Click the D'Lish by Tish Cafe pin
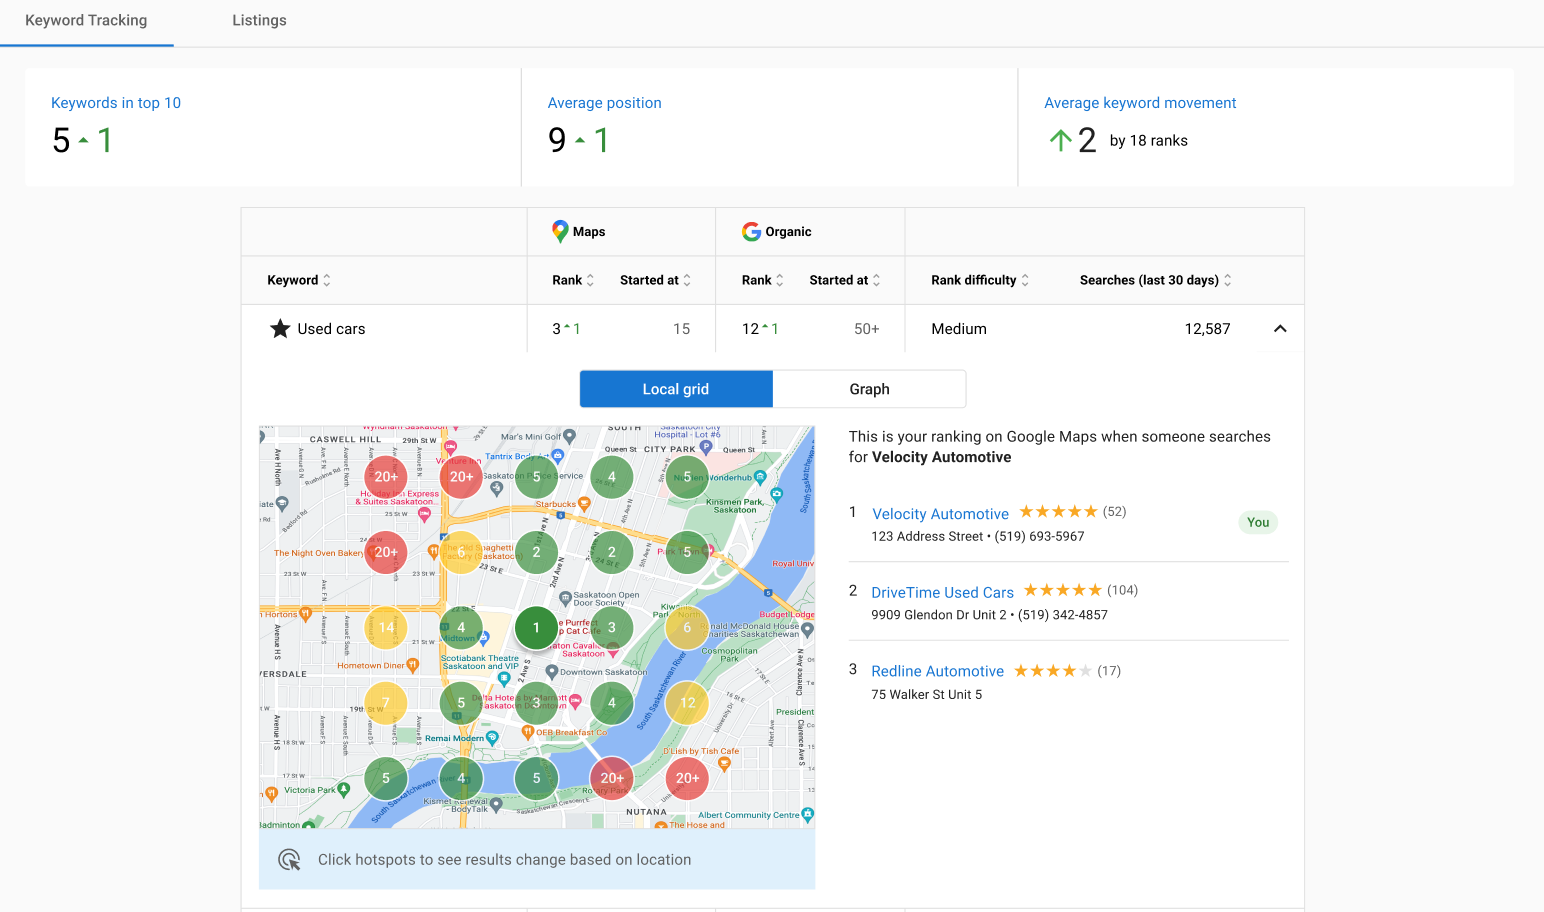This screenshot has width=1544, height=912. point(725,764)
